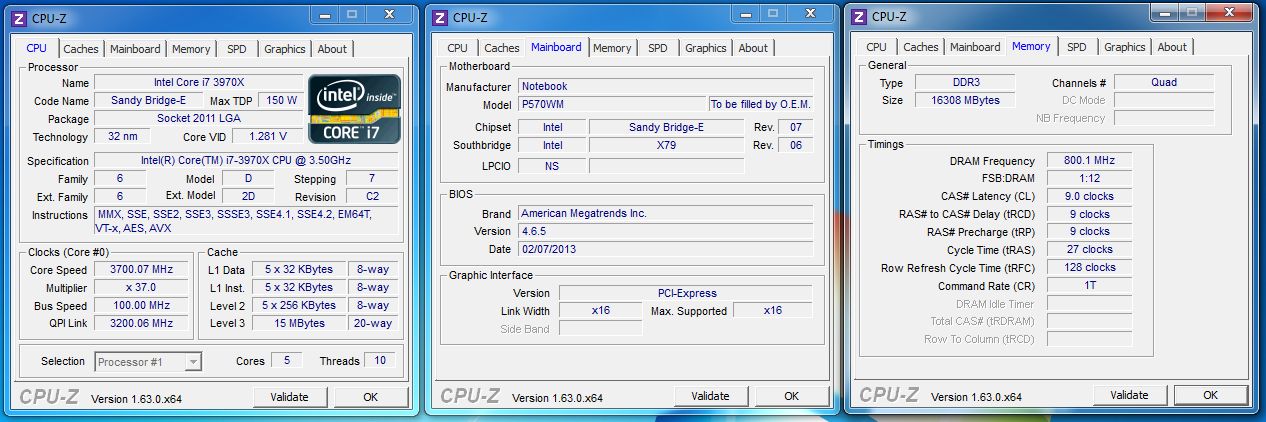Select SPD tab in the left CPU window

[x=237, y=49]
